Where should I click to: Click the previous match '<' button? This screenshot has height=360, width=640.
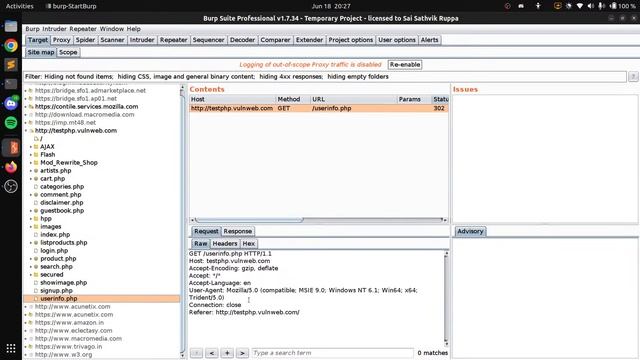click(211, 353)
